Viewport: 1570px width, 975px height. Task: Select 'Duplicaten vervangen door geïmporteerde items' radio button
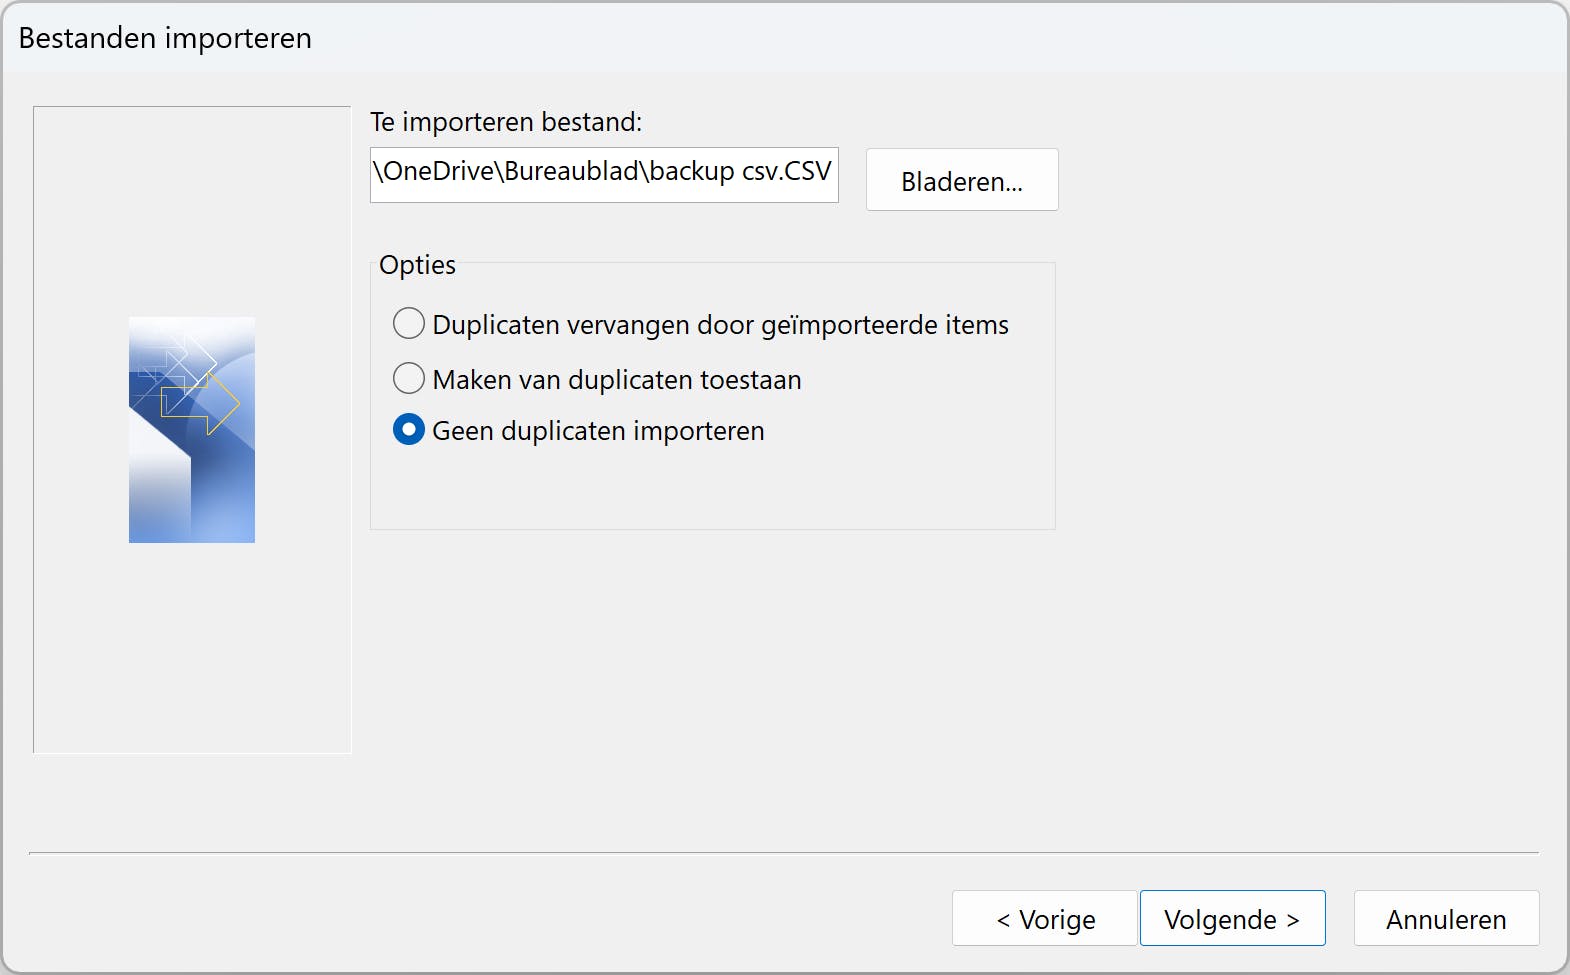(x=409, y=324)
